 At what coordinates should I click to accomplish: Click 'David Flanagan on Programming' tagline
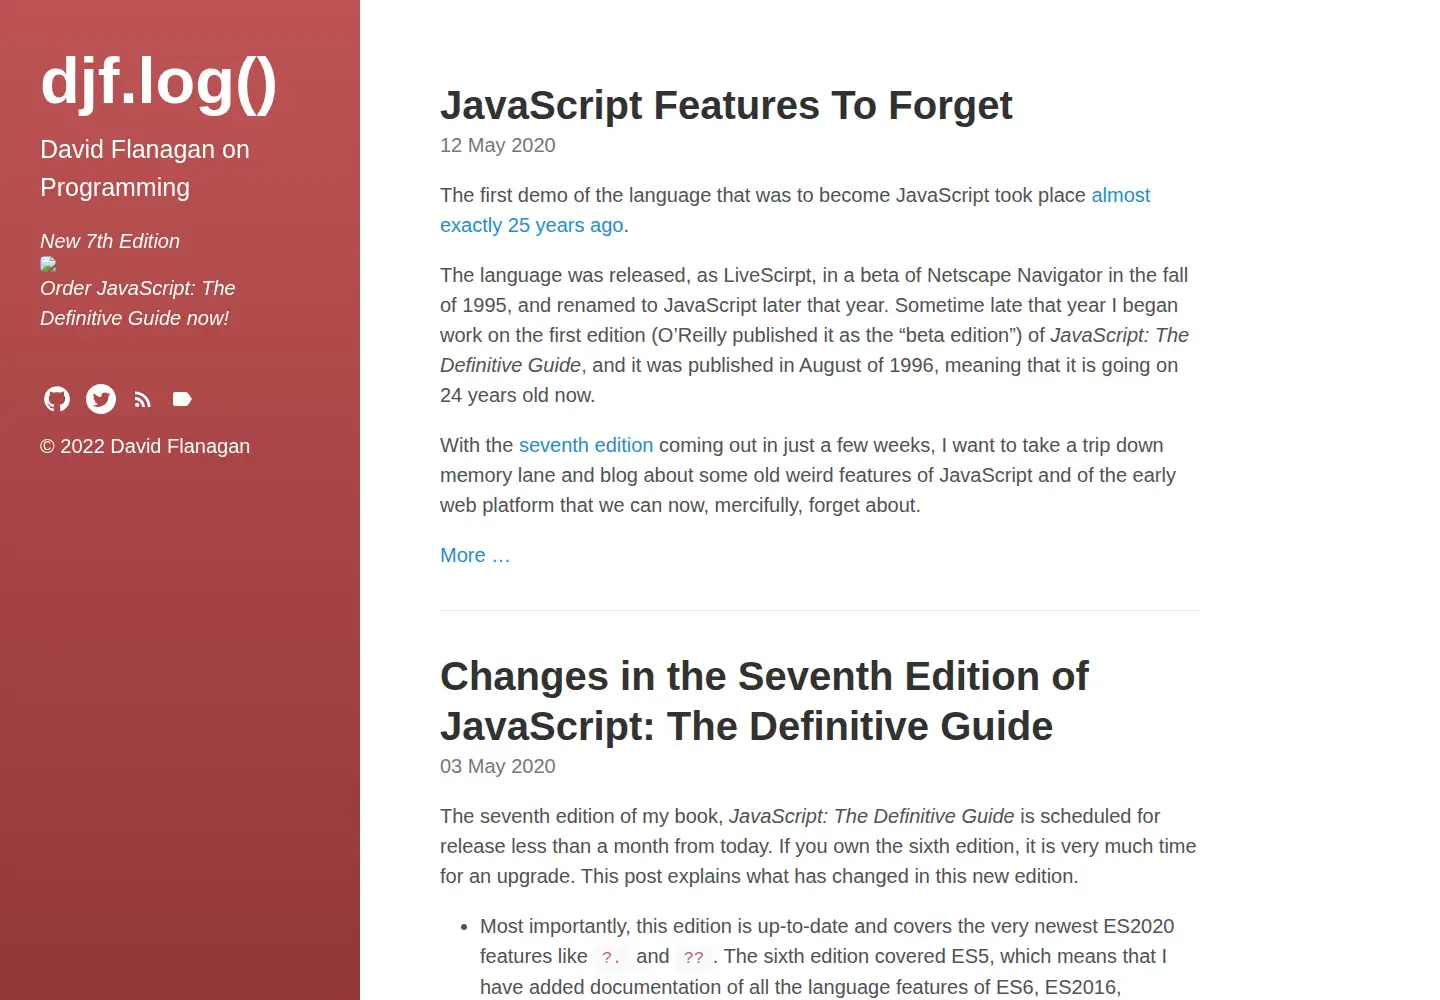point(145,168)
